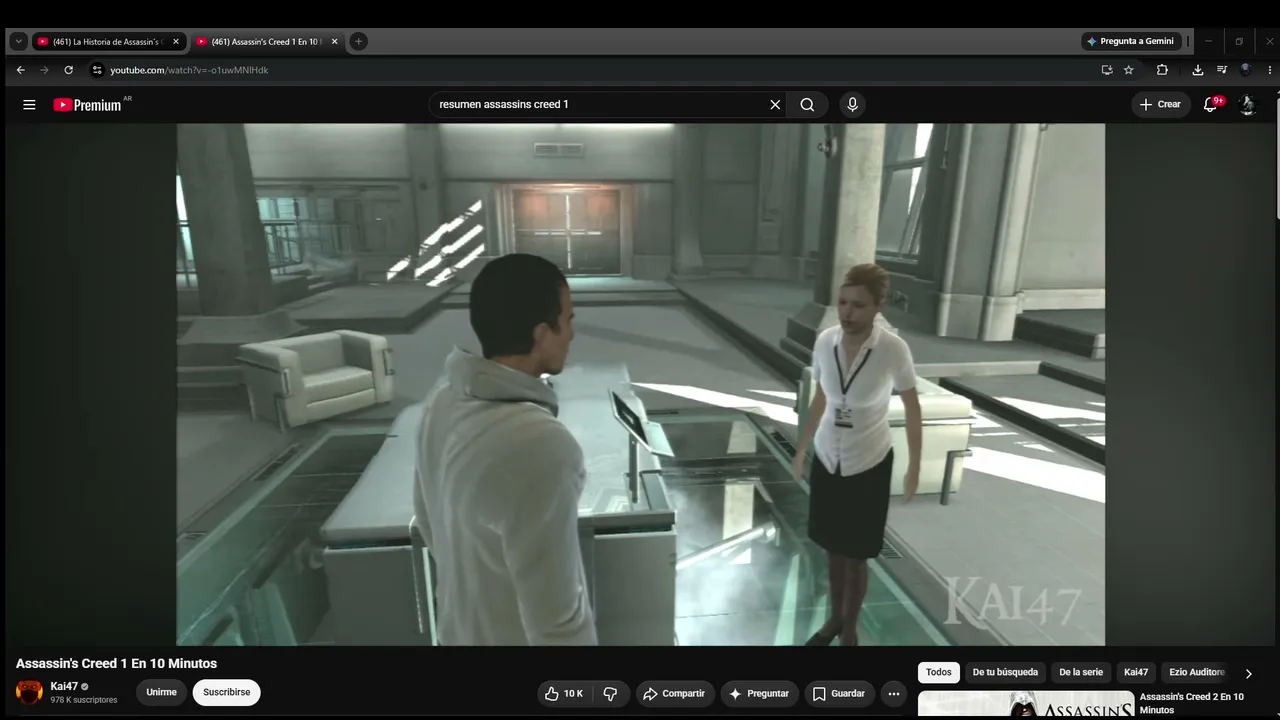Click the '978 K suscriptores' text
This screenshot has width=1280, height=720.
[84, 700]
